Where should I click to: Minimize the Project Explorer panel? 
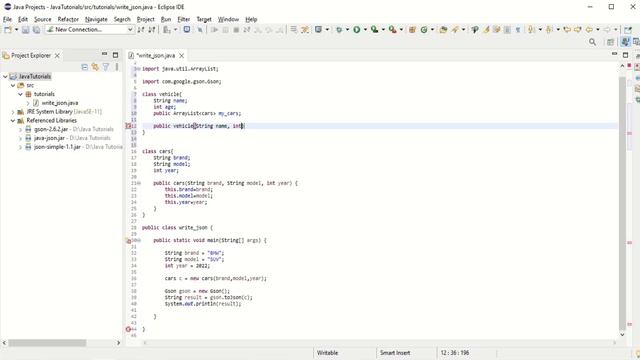pos(104,54)
